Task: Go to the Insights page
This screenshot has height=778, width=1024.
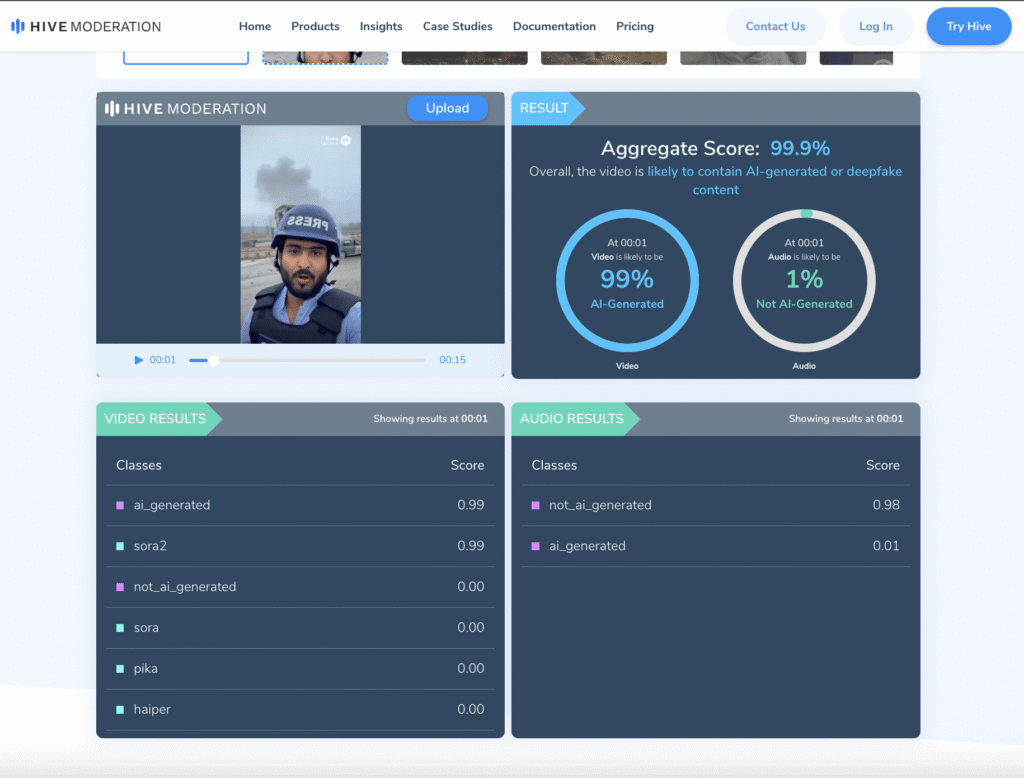Action: point(381,26)
